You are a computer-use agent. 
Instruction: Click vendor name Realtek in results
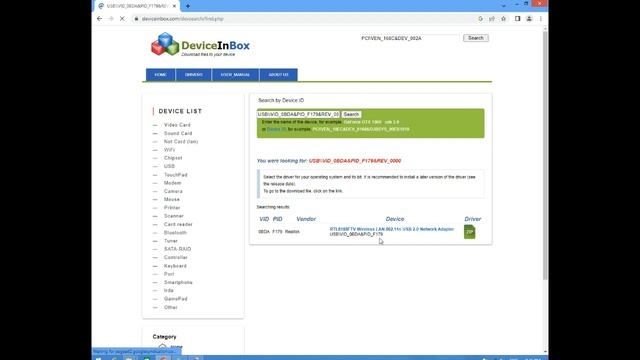click(x=292, y=232)
